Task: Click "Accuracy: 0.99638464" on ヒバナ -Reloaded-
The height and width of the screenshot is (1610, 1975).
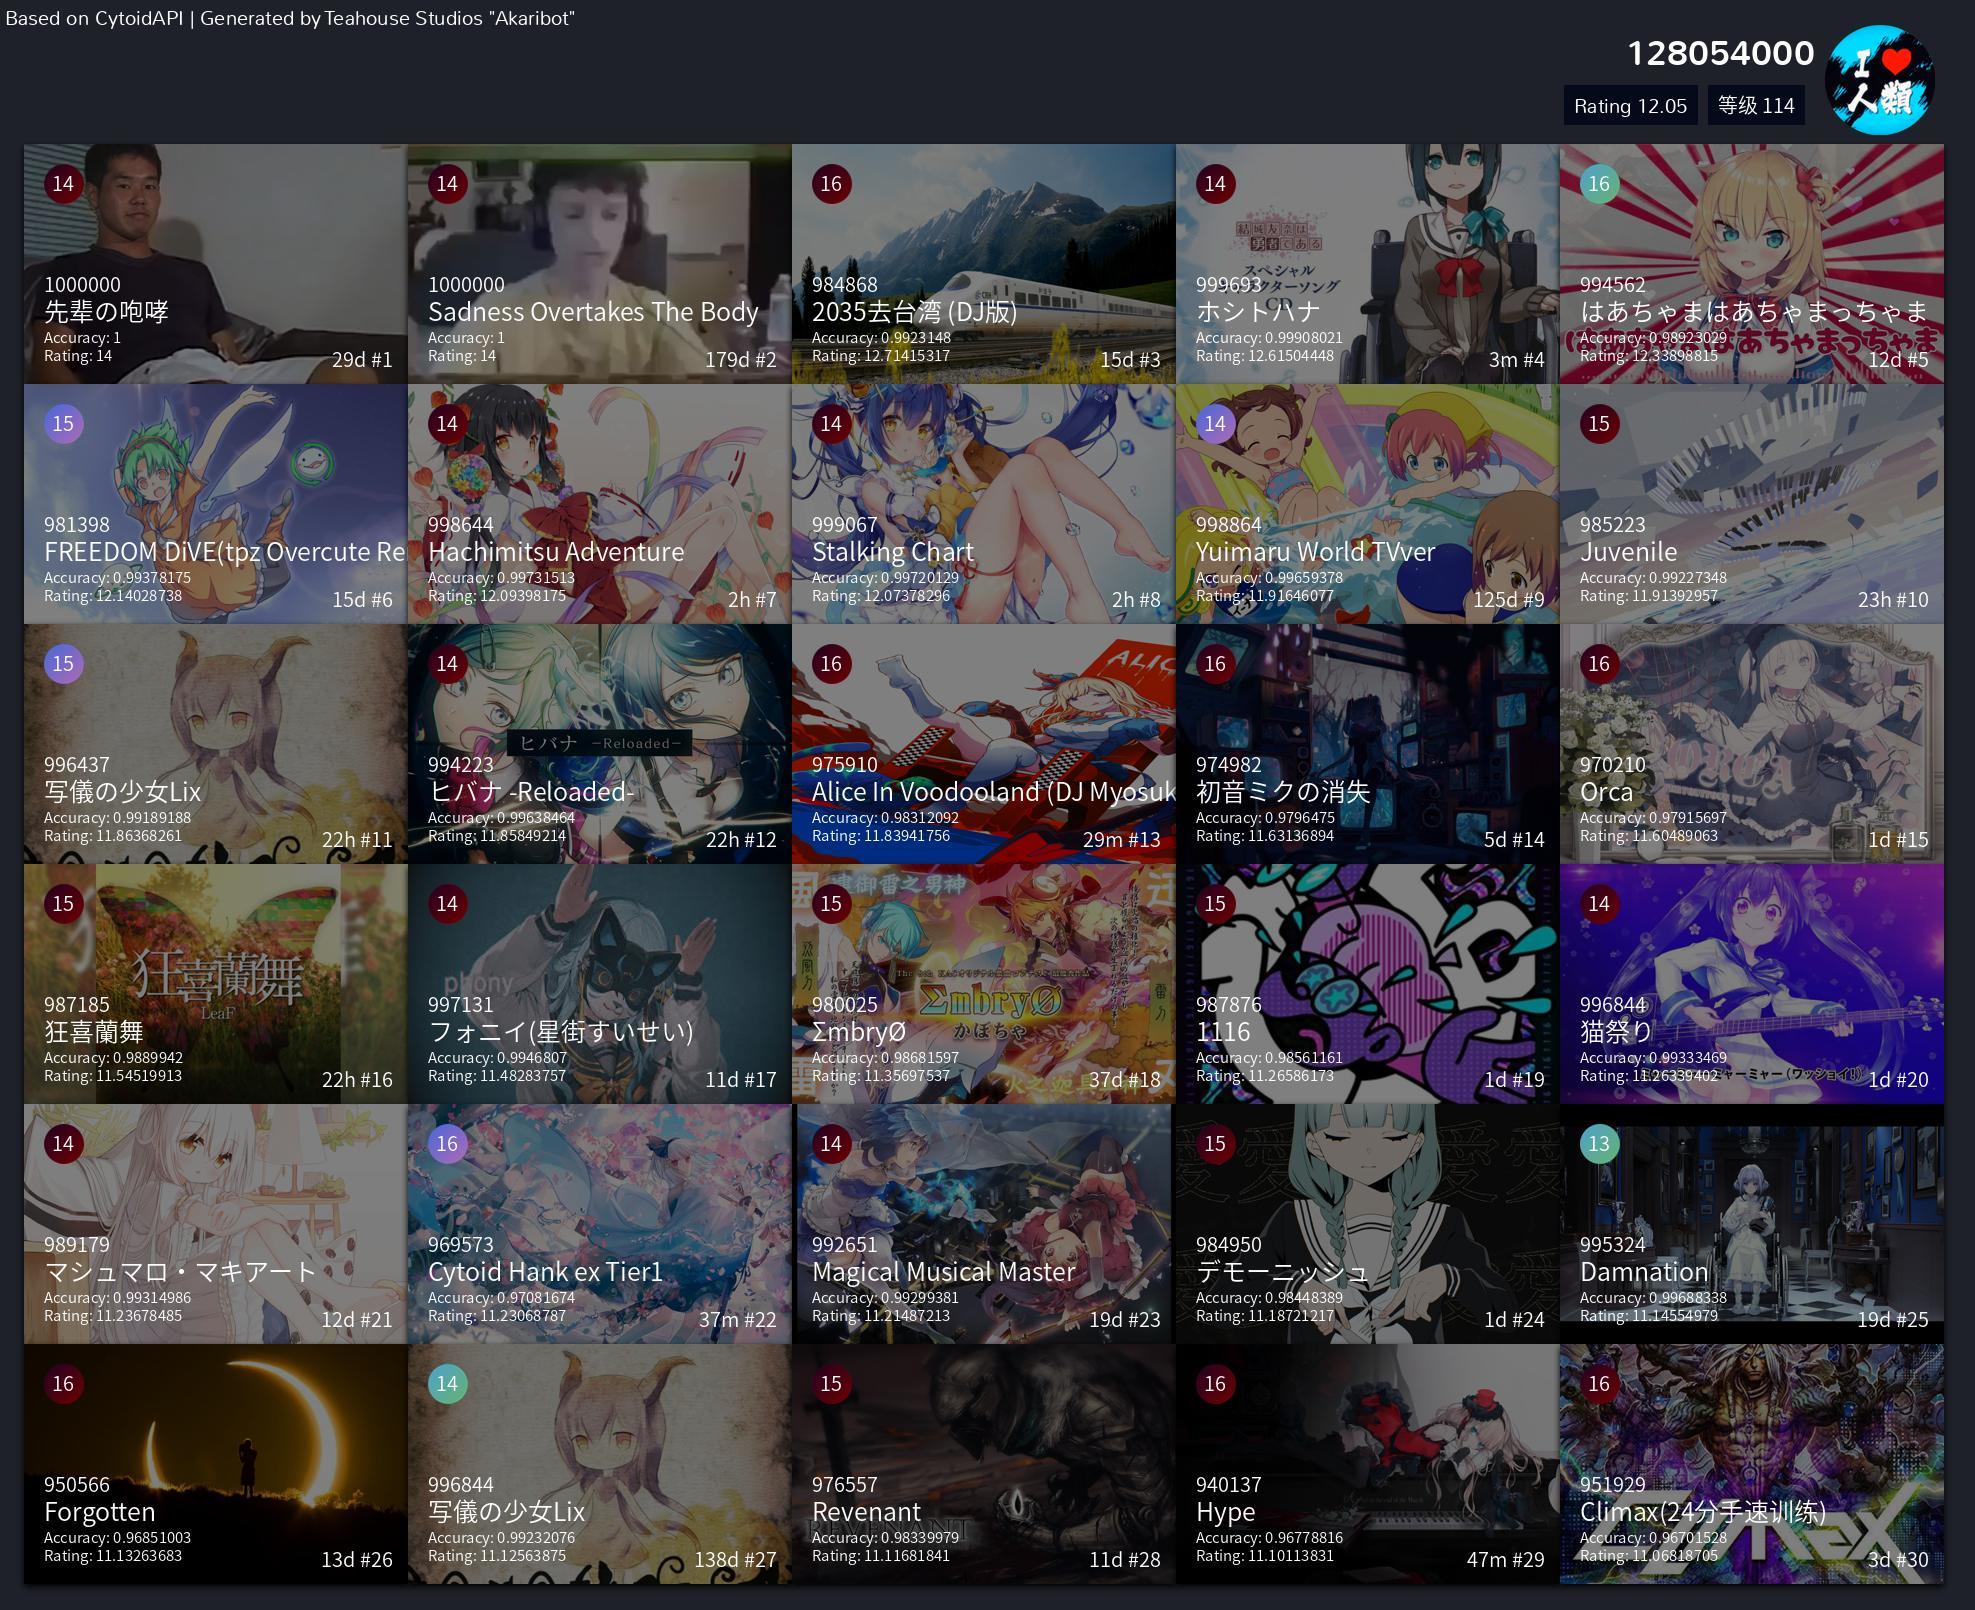Action: (x=501, y=818)
